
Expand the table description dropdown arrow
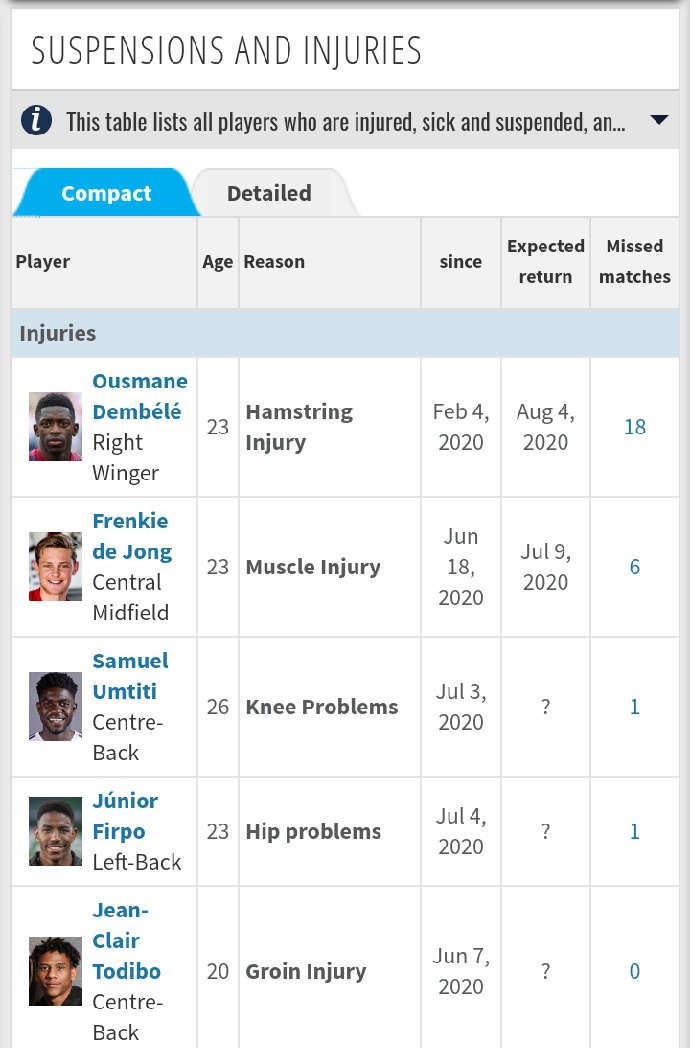658,121
